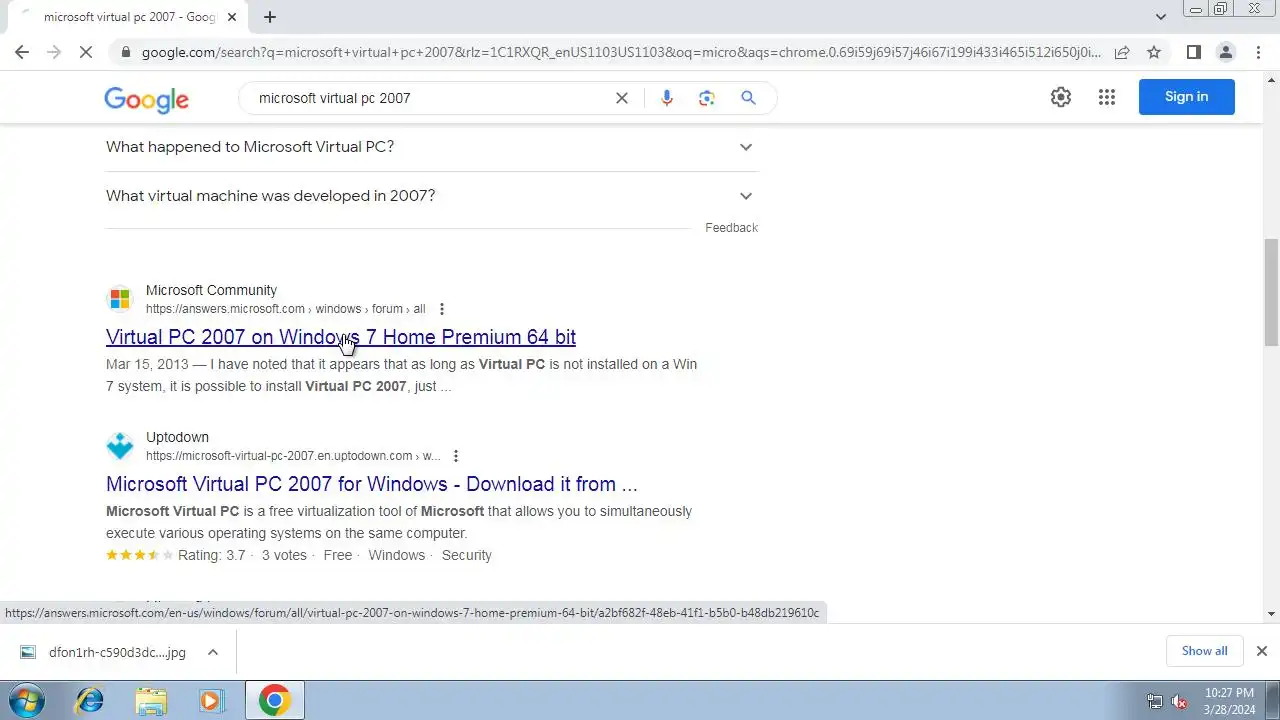Viewport: 1280px width, 720px height.
Task: Launch Internet Explorer from taskbar
Action: (x=90, y=701)
